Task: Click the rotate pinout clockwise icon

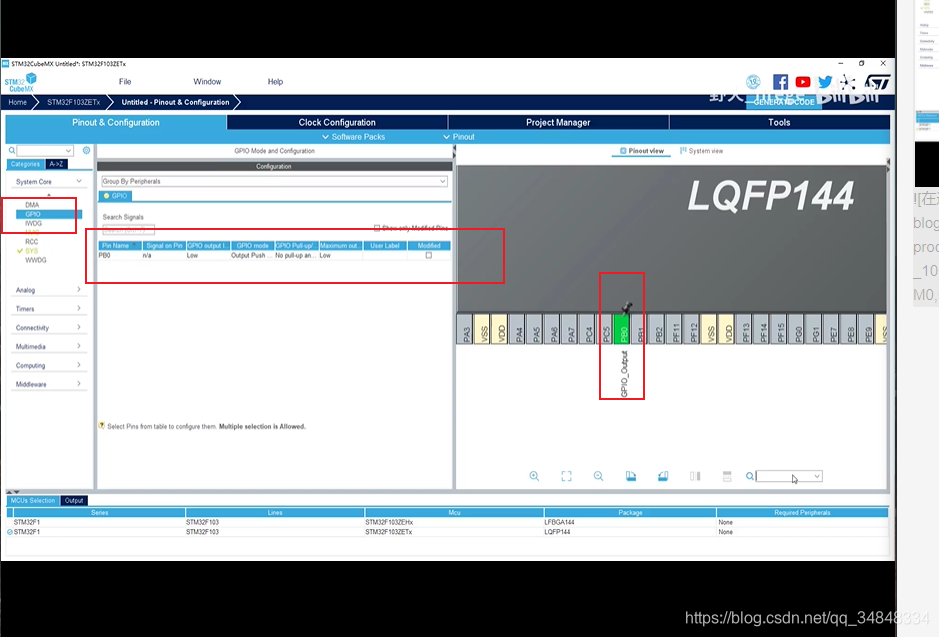Action: tap(631, 476)
